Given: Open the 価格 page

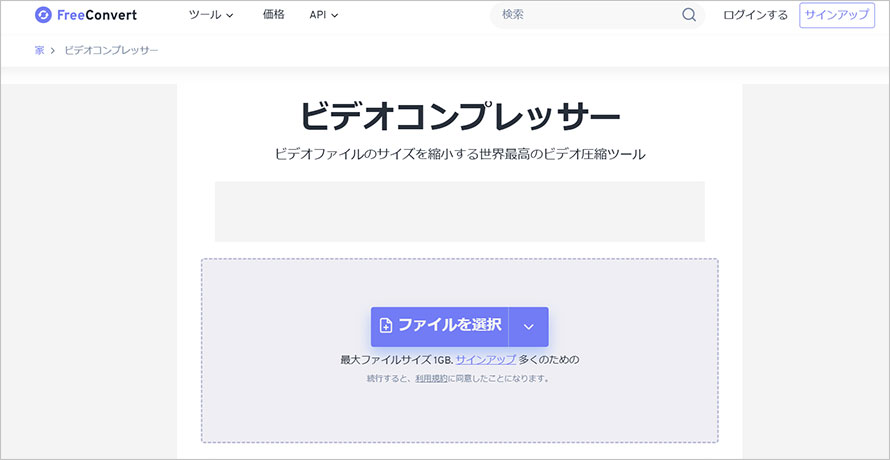Looking at the screenshot, I should tap(274, 15).
